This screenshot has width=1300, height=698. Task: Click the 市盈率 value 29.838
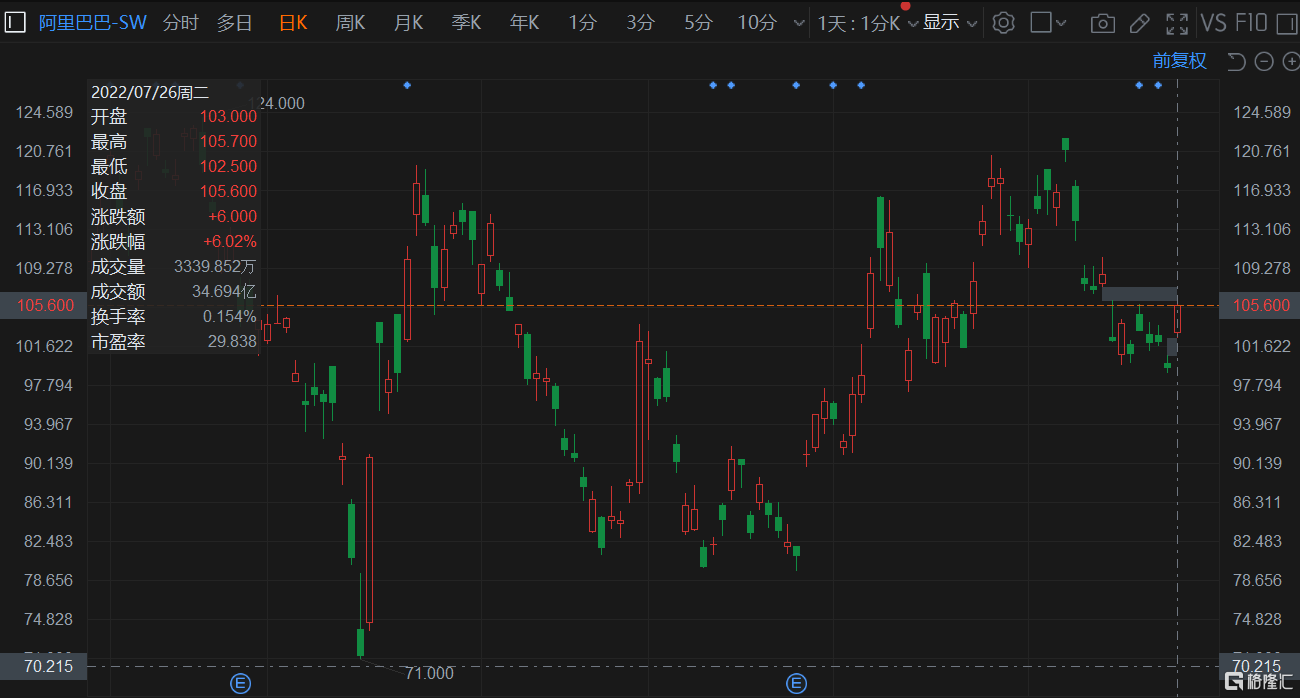tap(234, 342)
